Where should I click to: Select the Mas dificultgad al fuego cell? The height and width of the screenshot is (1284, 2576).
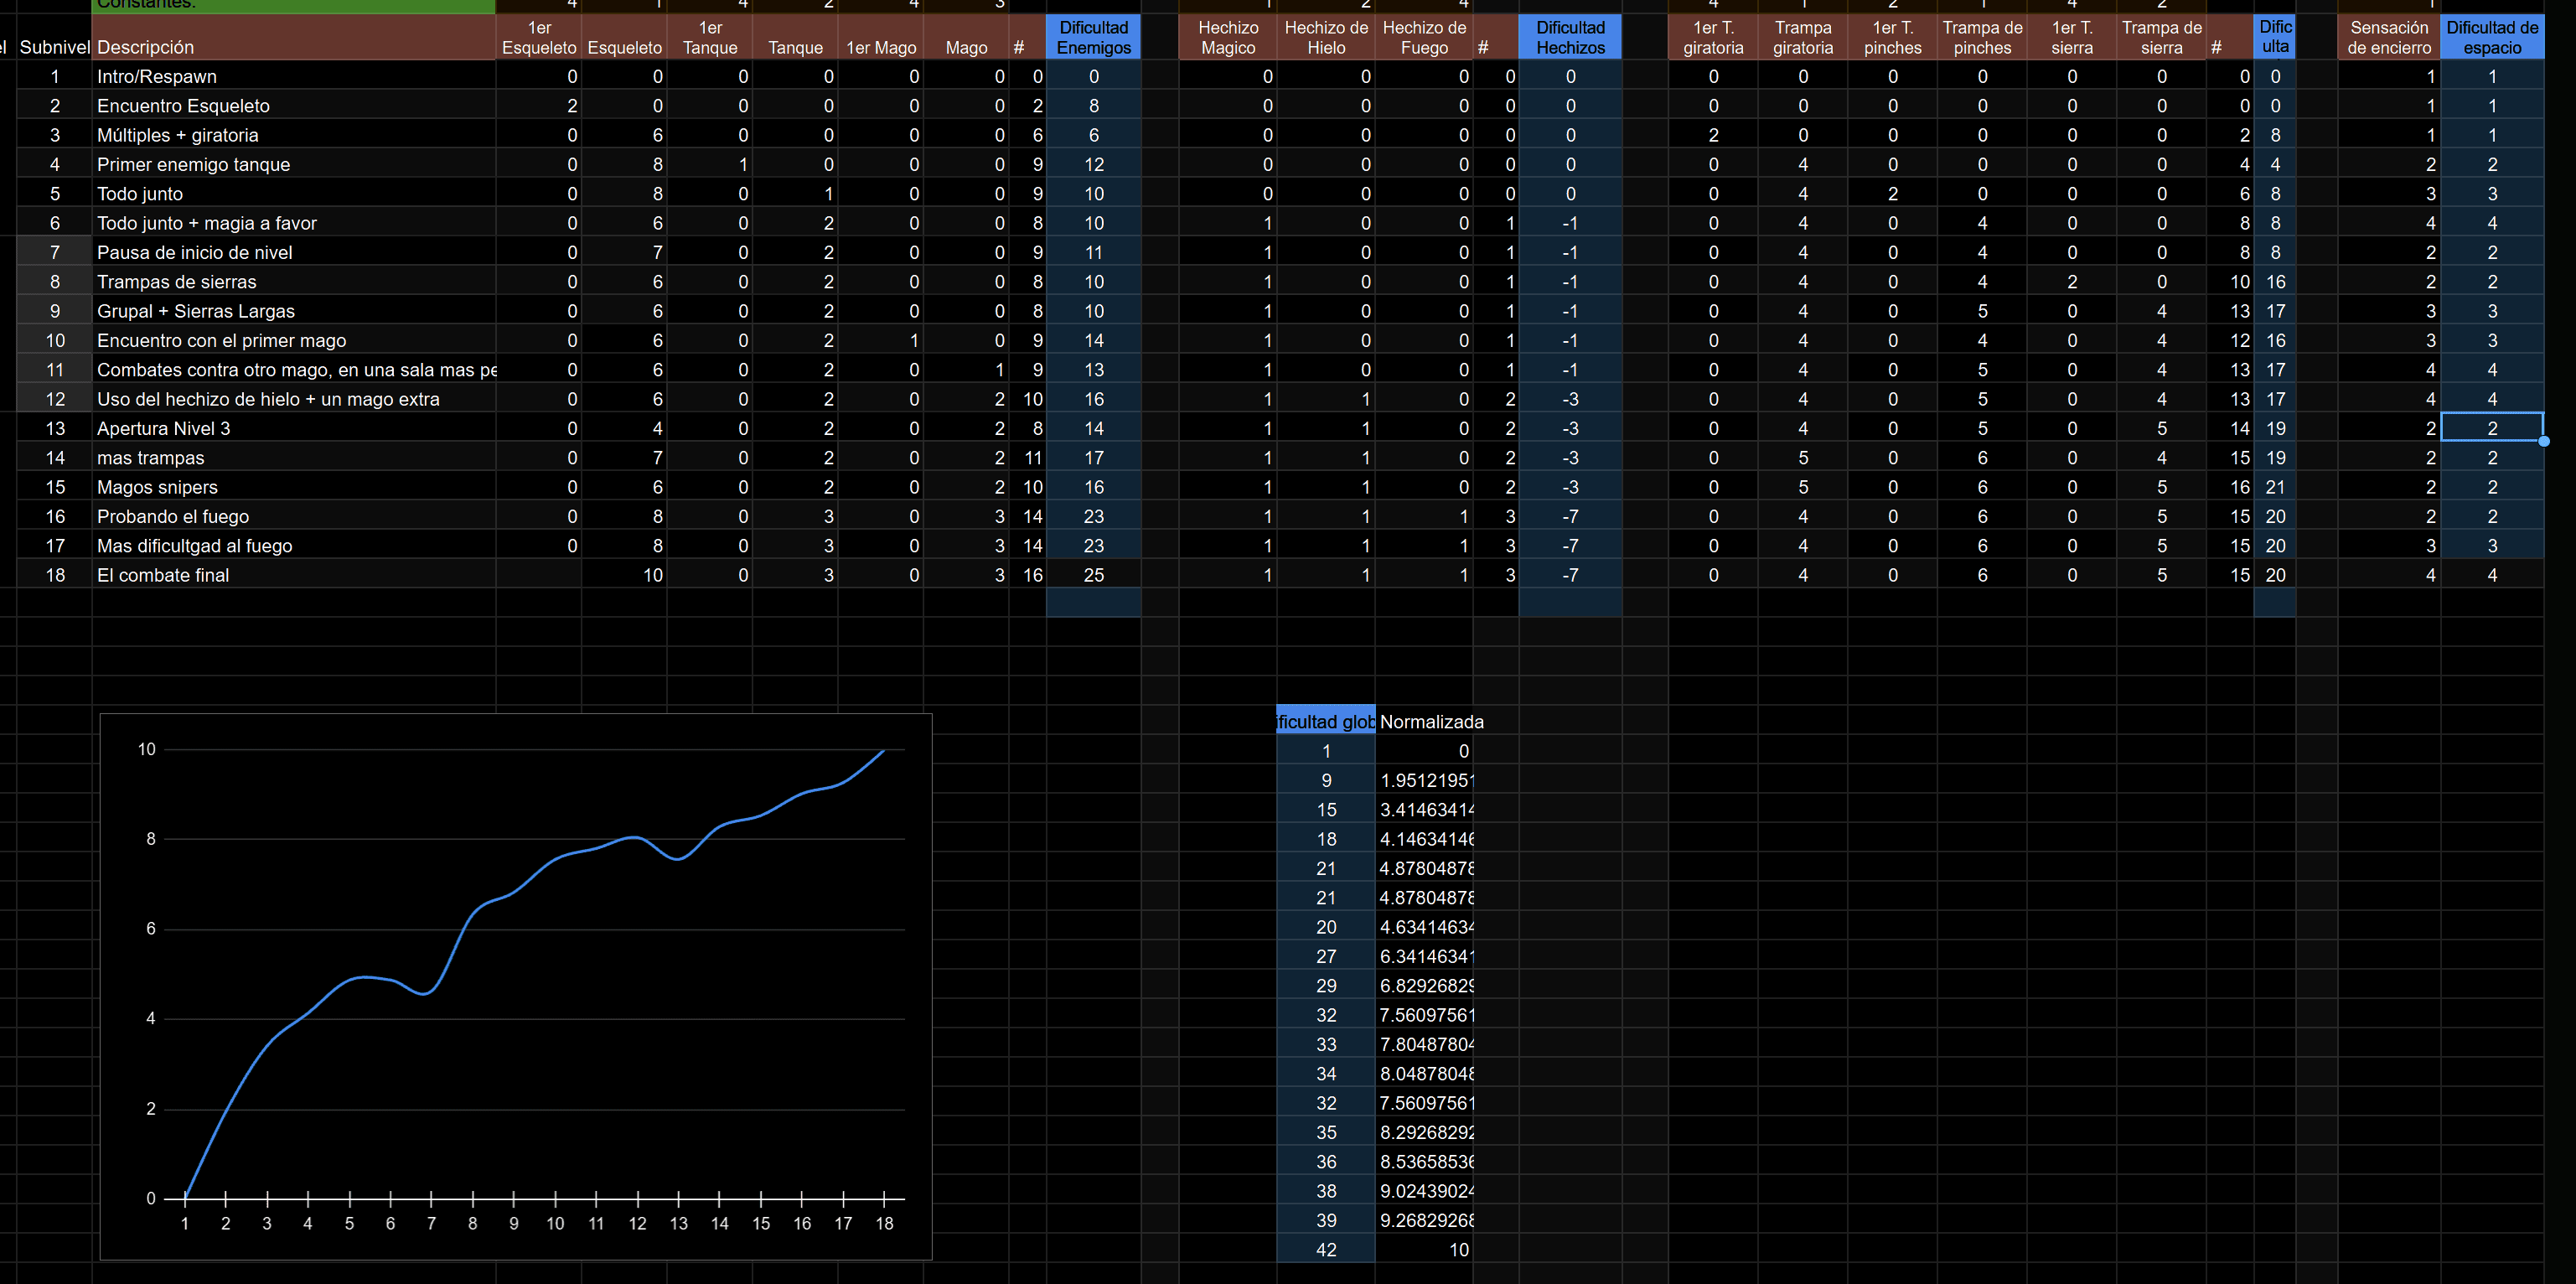click(x=293, y=545)
